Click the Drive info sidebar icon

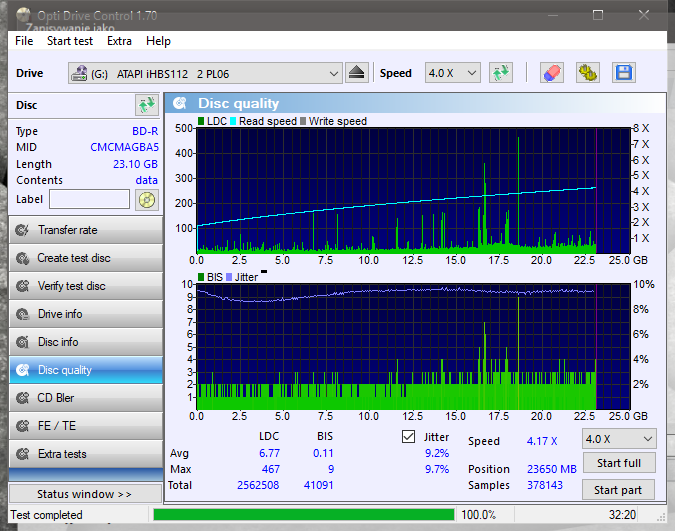pos(22,314)
